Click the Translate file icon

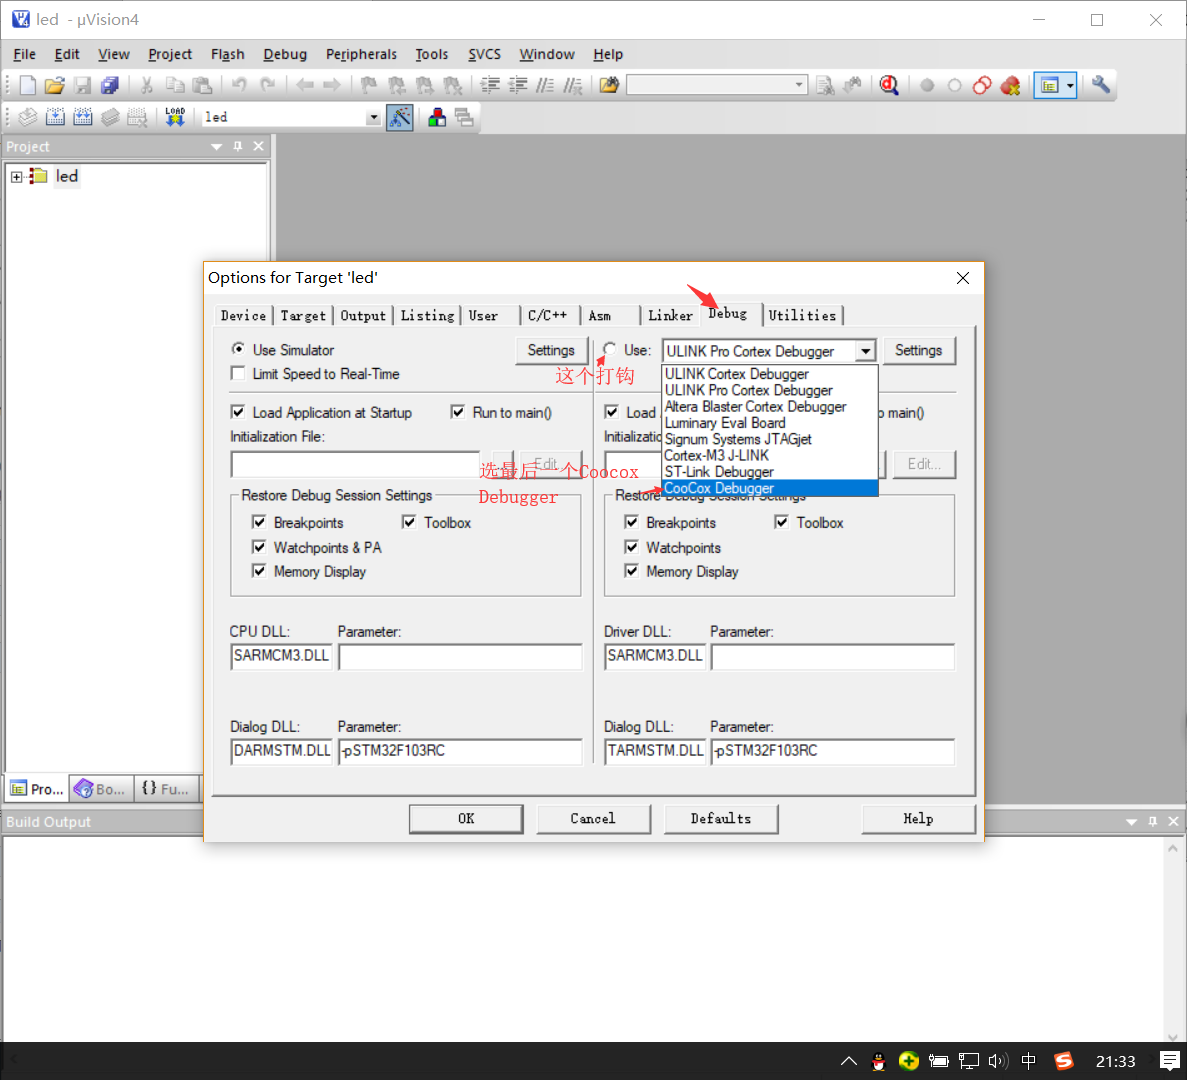(28, 117)
